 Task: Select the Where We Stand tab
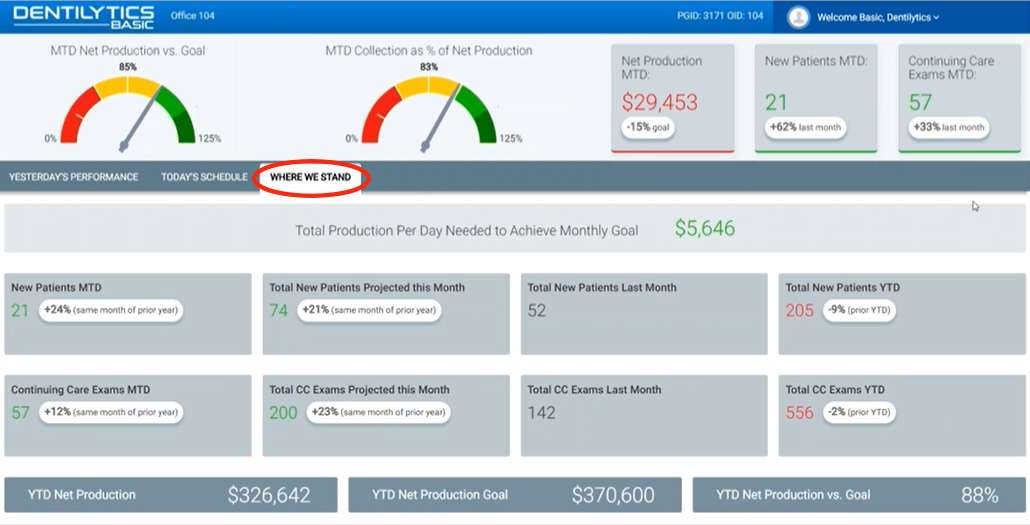click(x=310, y=177)
